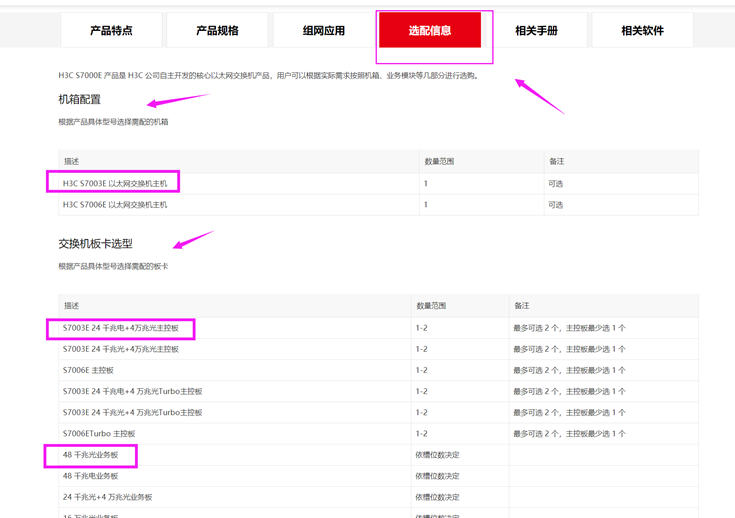Click quantity 1 in S7003E 以太网交换机主机 row
This screenshot has height=518, width=735.
(426, 184)
